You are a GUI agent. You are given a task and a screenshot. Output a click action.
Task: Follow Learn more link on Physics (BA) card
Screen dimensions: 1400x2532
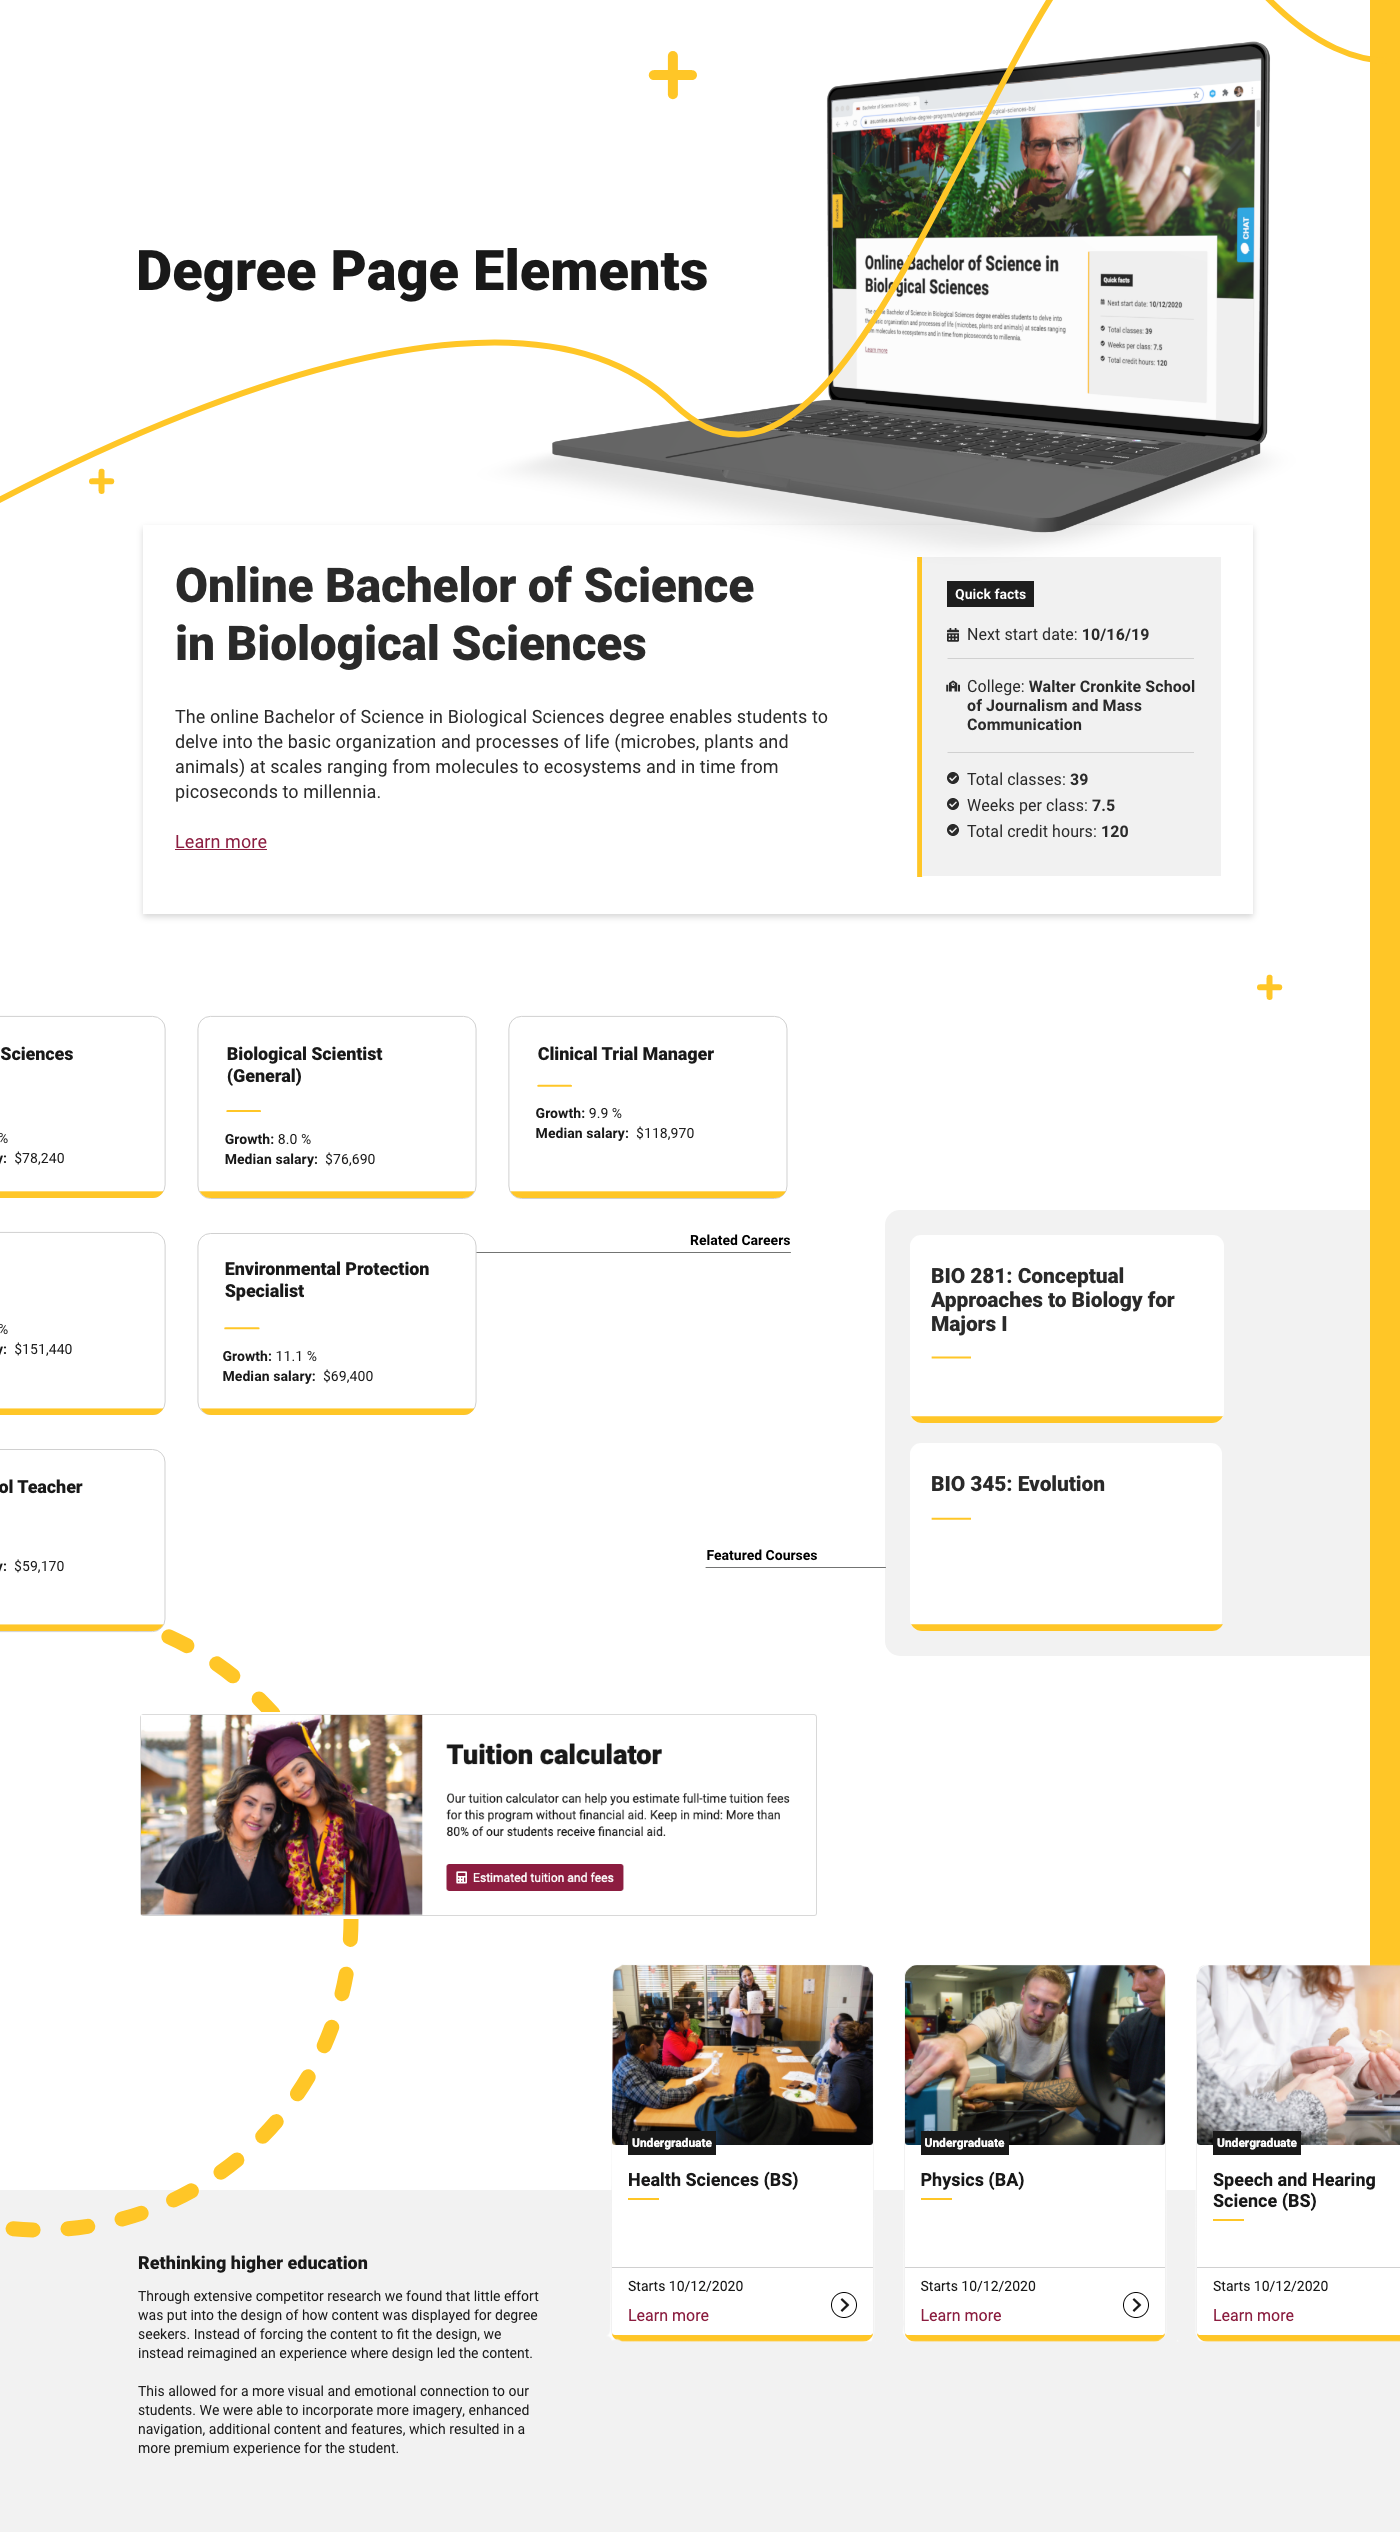pyautogui.click(x=960, y=2316)
